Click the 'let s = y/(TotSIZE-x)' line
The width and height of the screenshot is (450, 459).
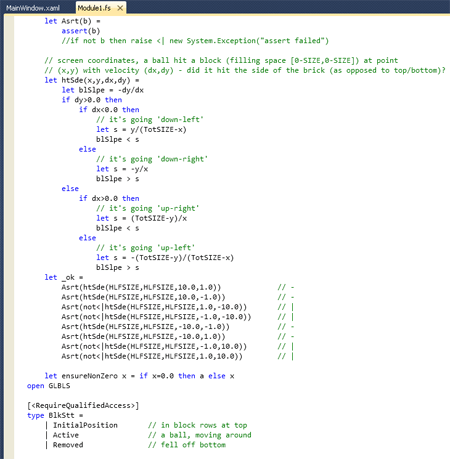pos(141,129)
